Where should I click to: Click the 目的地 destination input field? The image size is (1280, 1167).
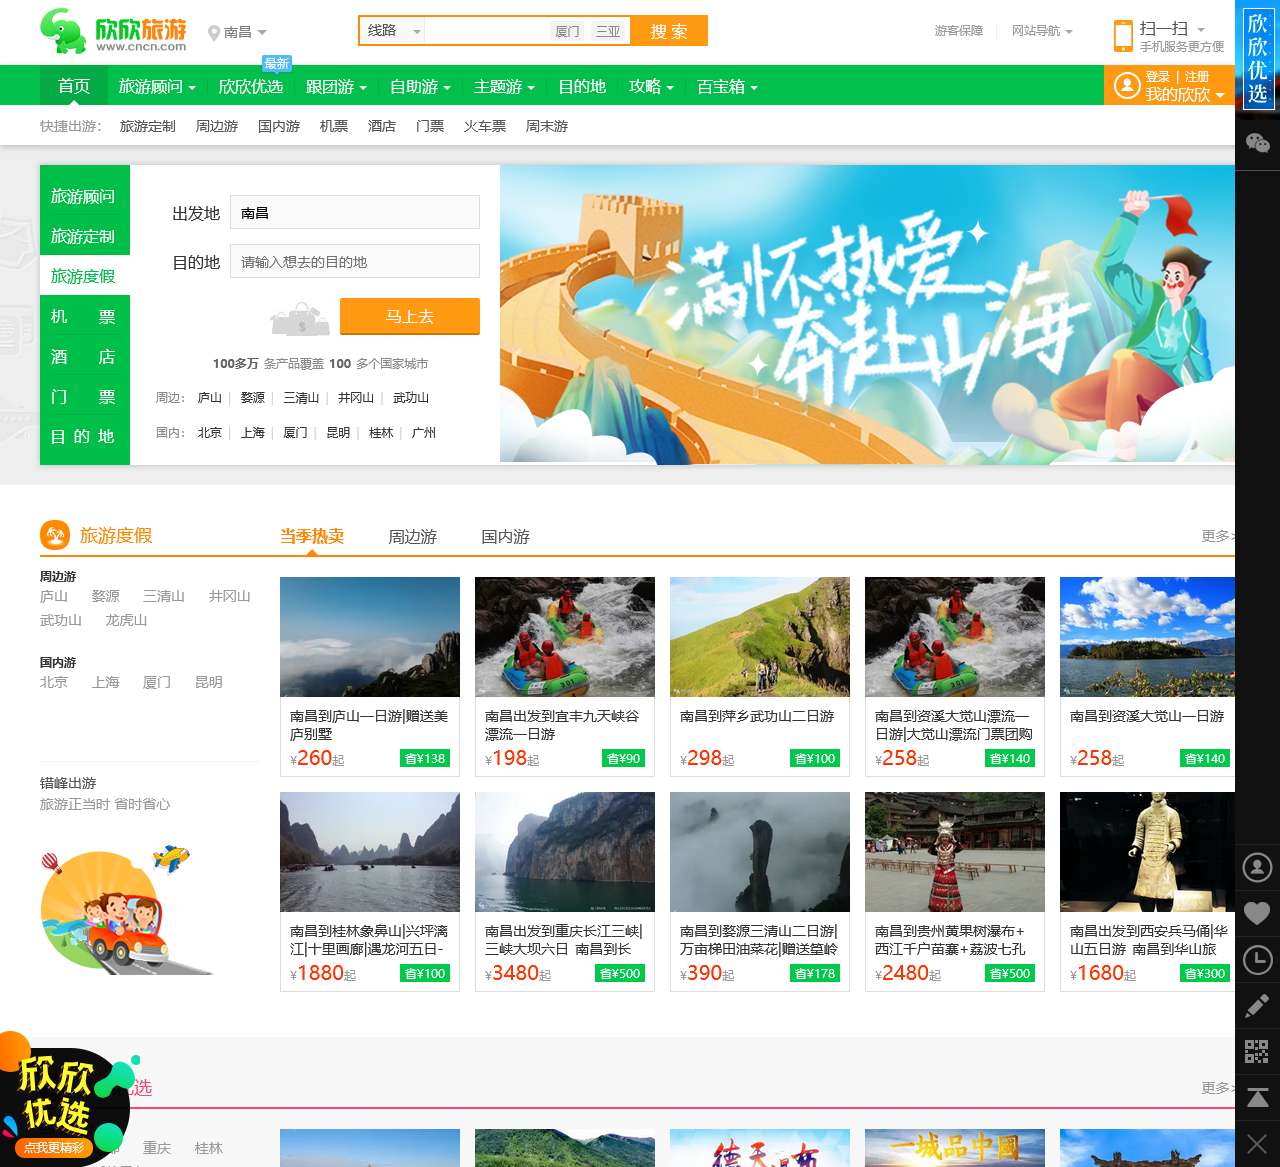click(x=355, y=261)
